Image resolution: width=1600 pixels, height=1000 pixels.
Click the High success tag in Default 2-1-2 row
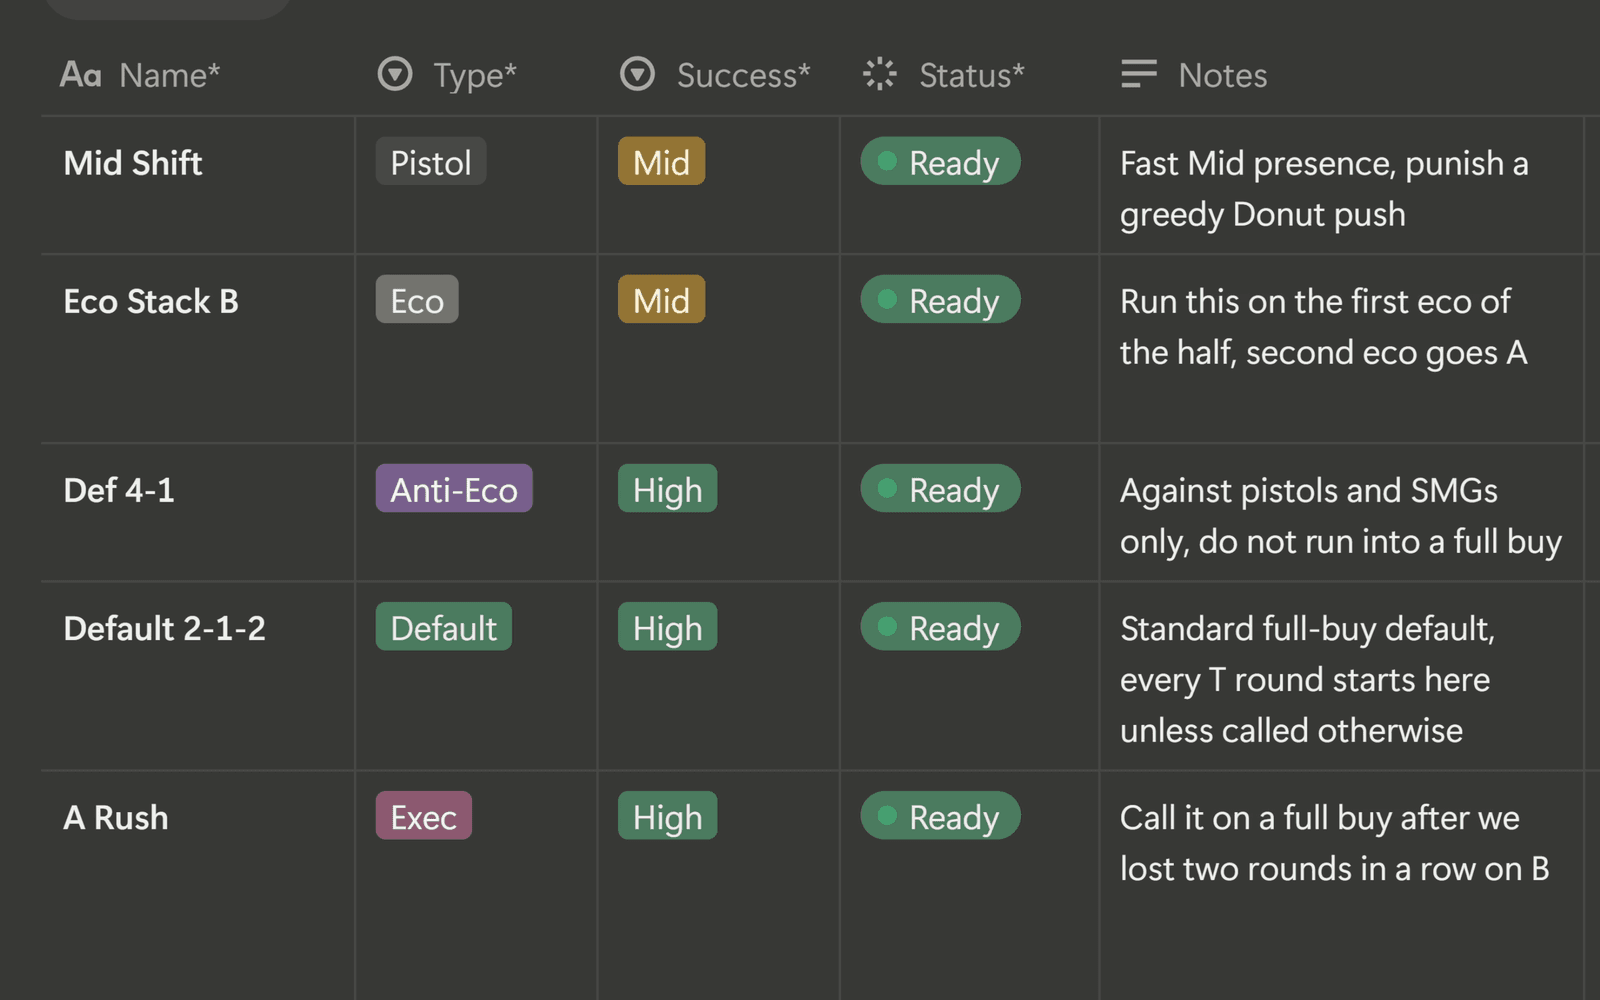(x=668, y=627)
